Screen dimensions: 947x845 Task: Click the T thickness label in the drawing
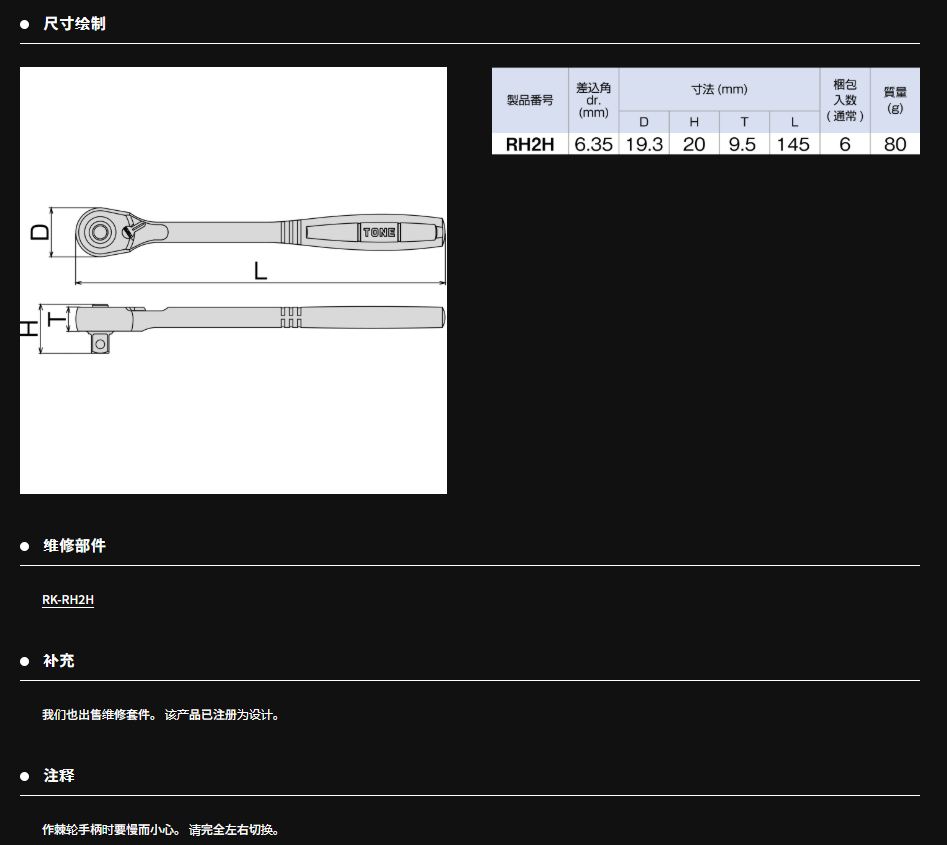tap(57, 318)
